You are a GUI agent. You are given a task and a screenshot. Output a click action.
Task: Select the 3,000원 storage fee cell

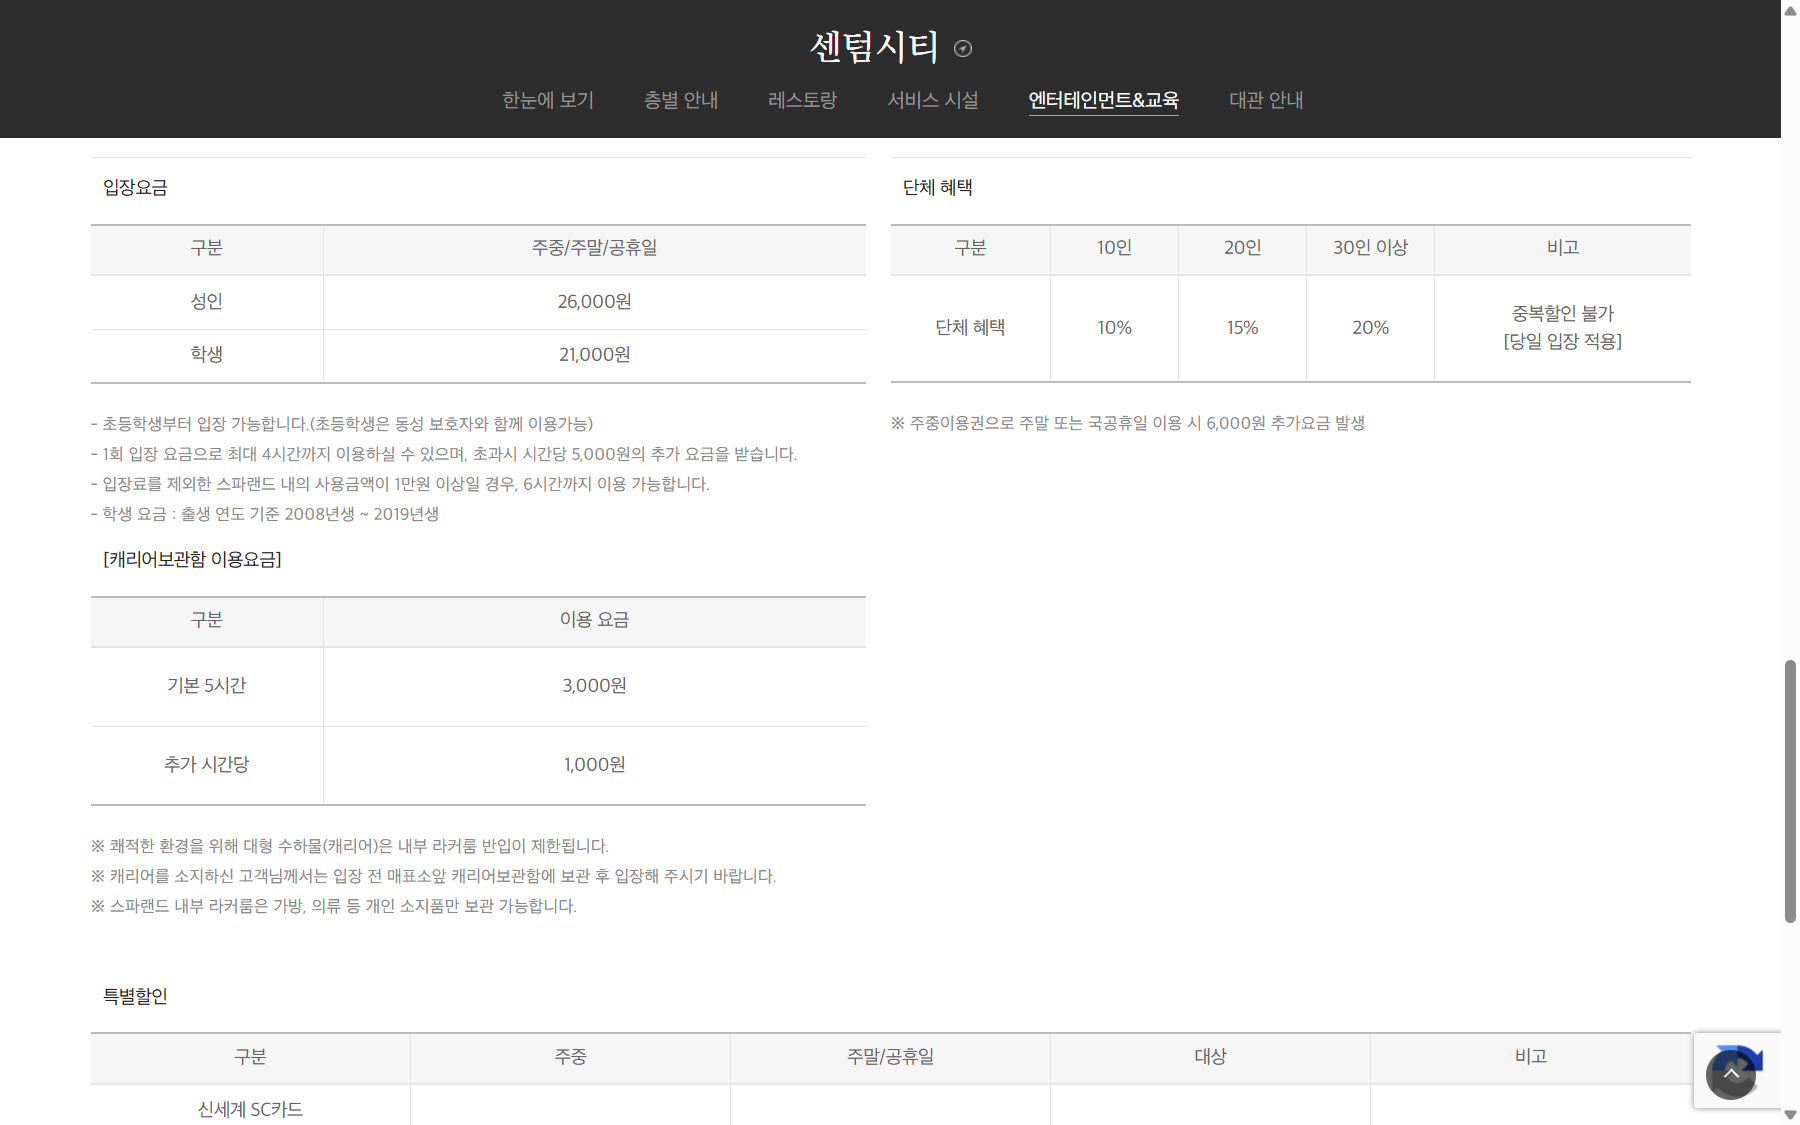pos(594,686)
